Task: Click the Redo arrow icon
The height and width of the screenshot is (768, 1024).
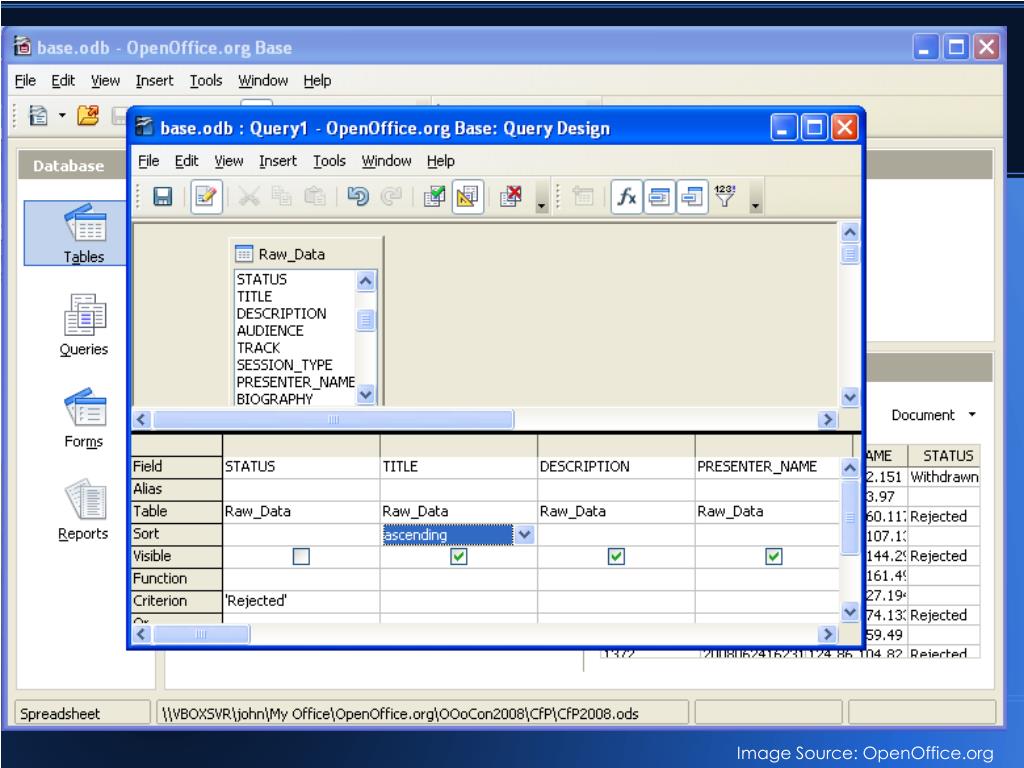Action: click(x=391, y=196)
